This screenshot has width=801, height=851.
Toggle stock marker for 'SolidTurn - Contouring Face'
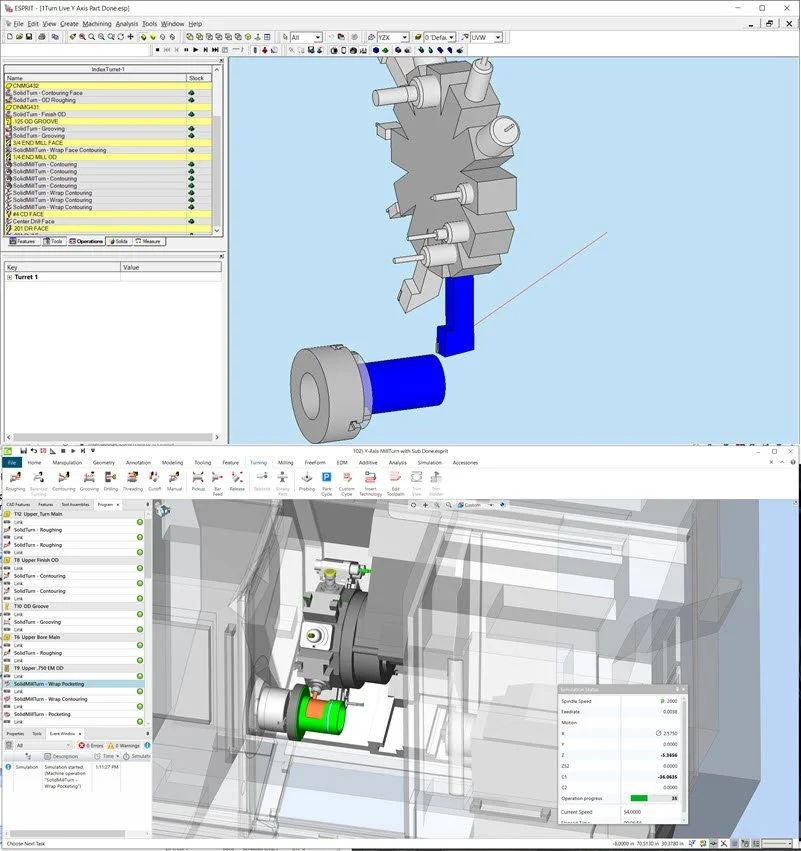(191, 93)
